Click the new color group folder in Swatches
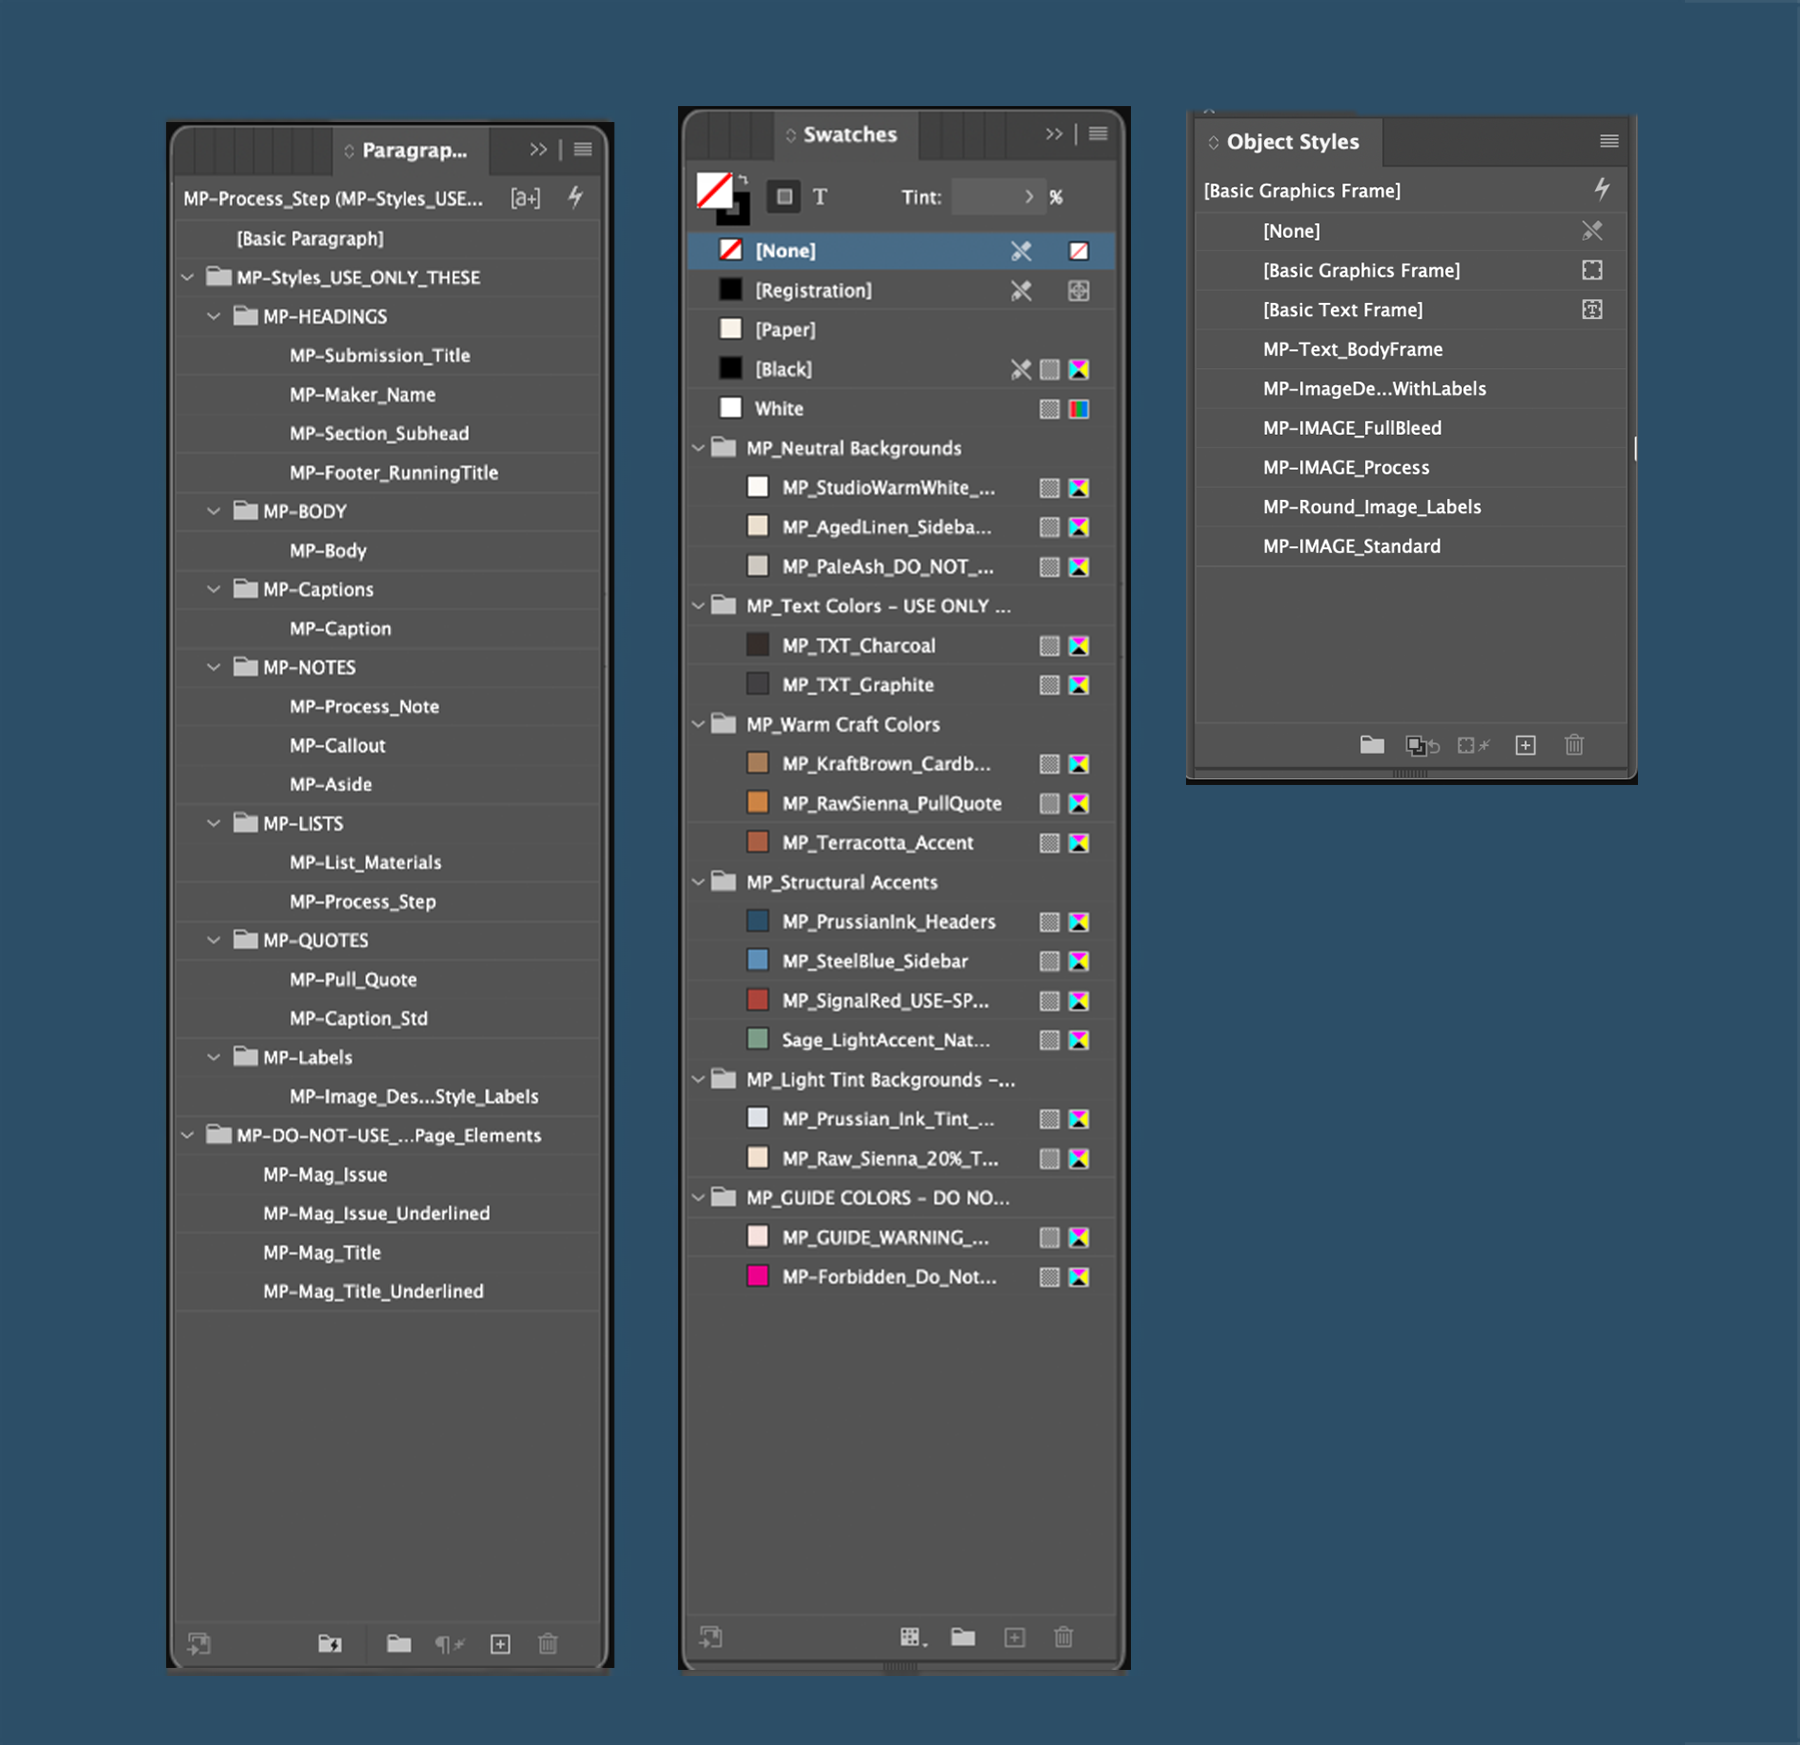 pyautogui.click(x=963, y=1637)
